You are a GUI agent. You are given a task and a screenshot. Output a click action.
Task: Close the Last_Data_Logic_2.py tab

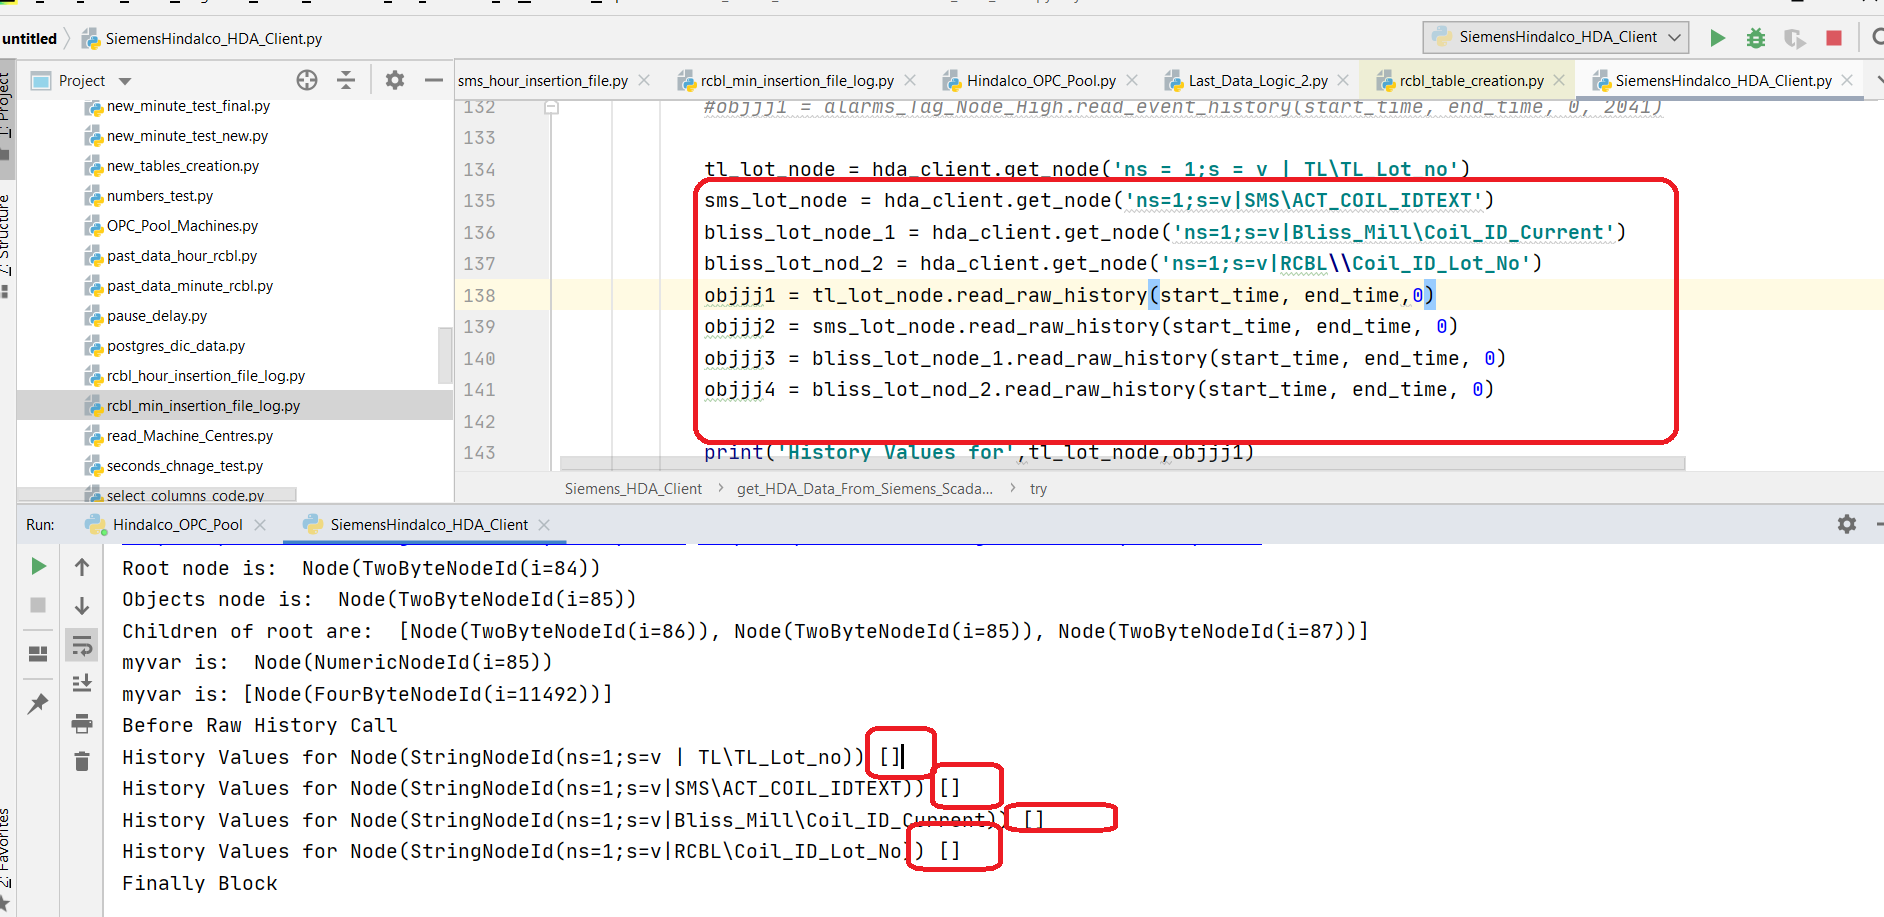click(1343, 80)
